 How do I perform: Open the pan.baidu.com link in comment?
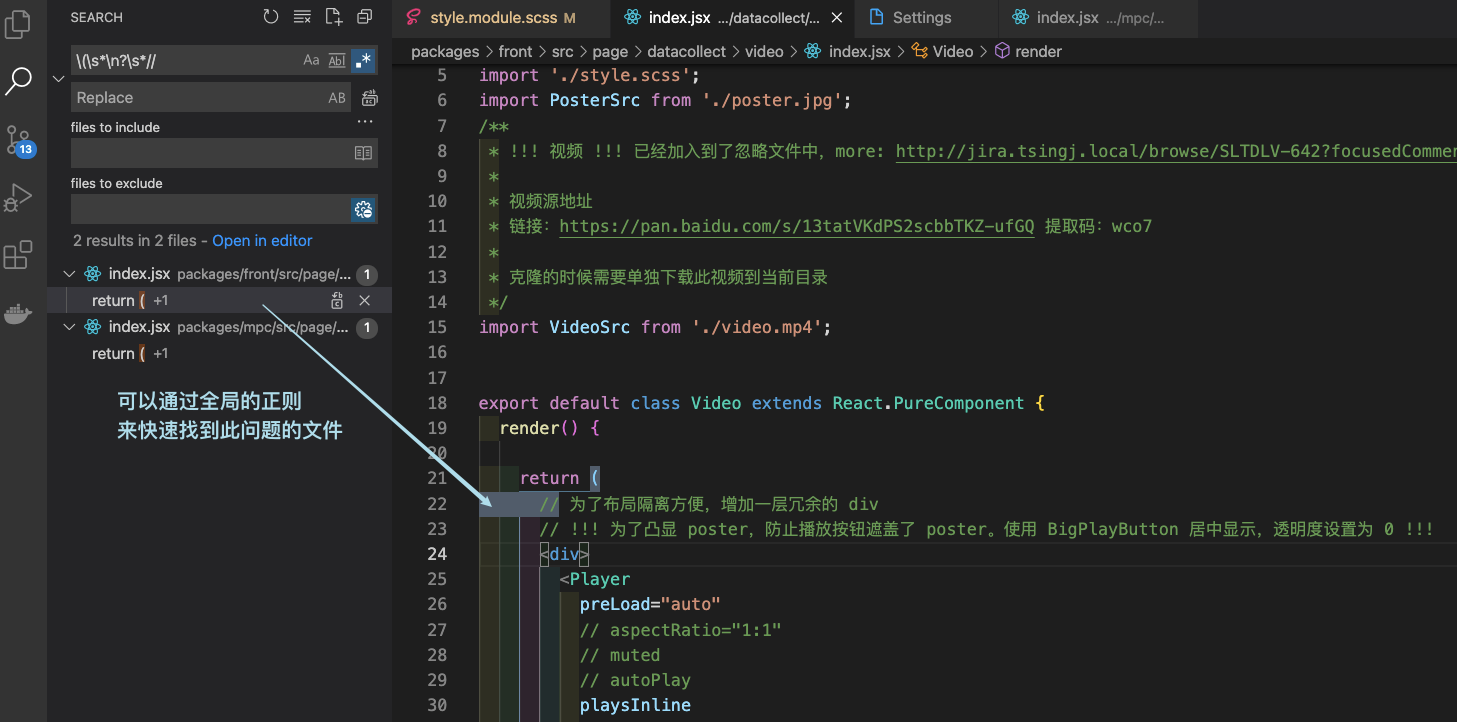coord(797,226)
